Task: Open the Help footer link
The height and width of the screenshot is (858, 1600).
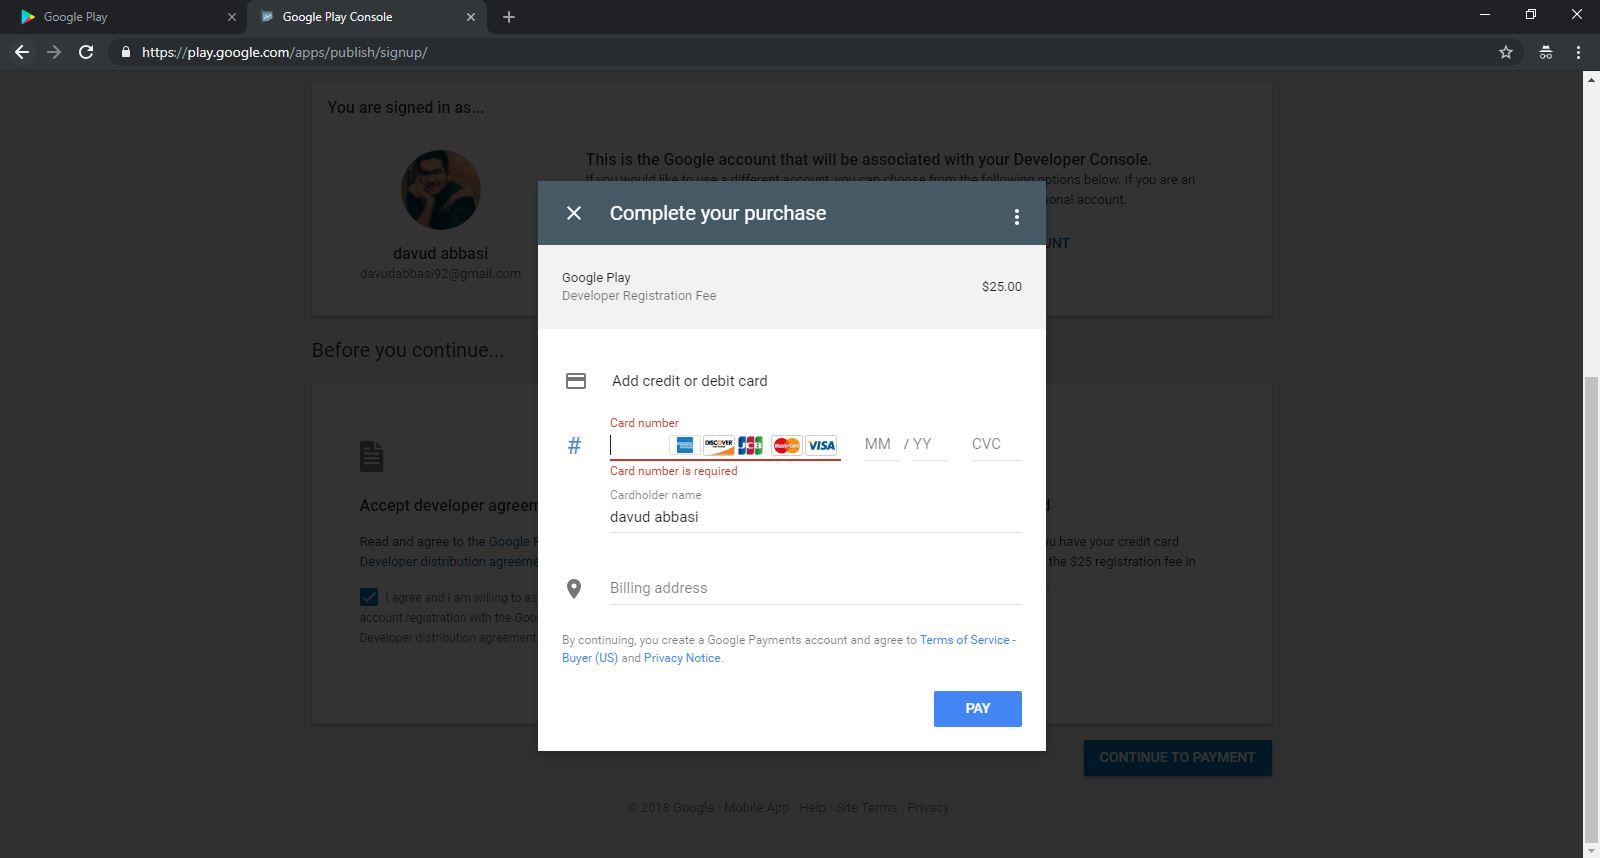Action: coord(813,808)
